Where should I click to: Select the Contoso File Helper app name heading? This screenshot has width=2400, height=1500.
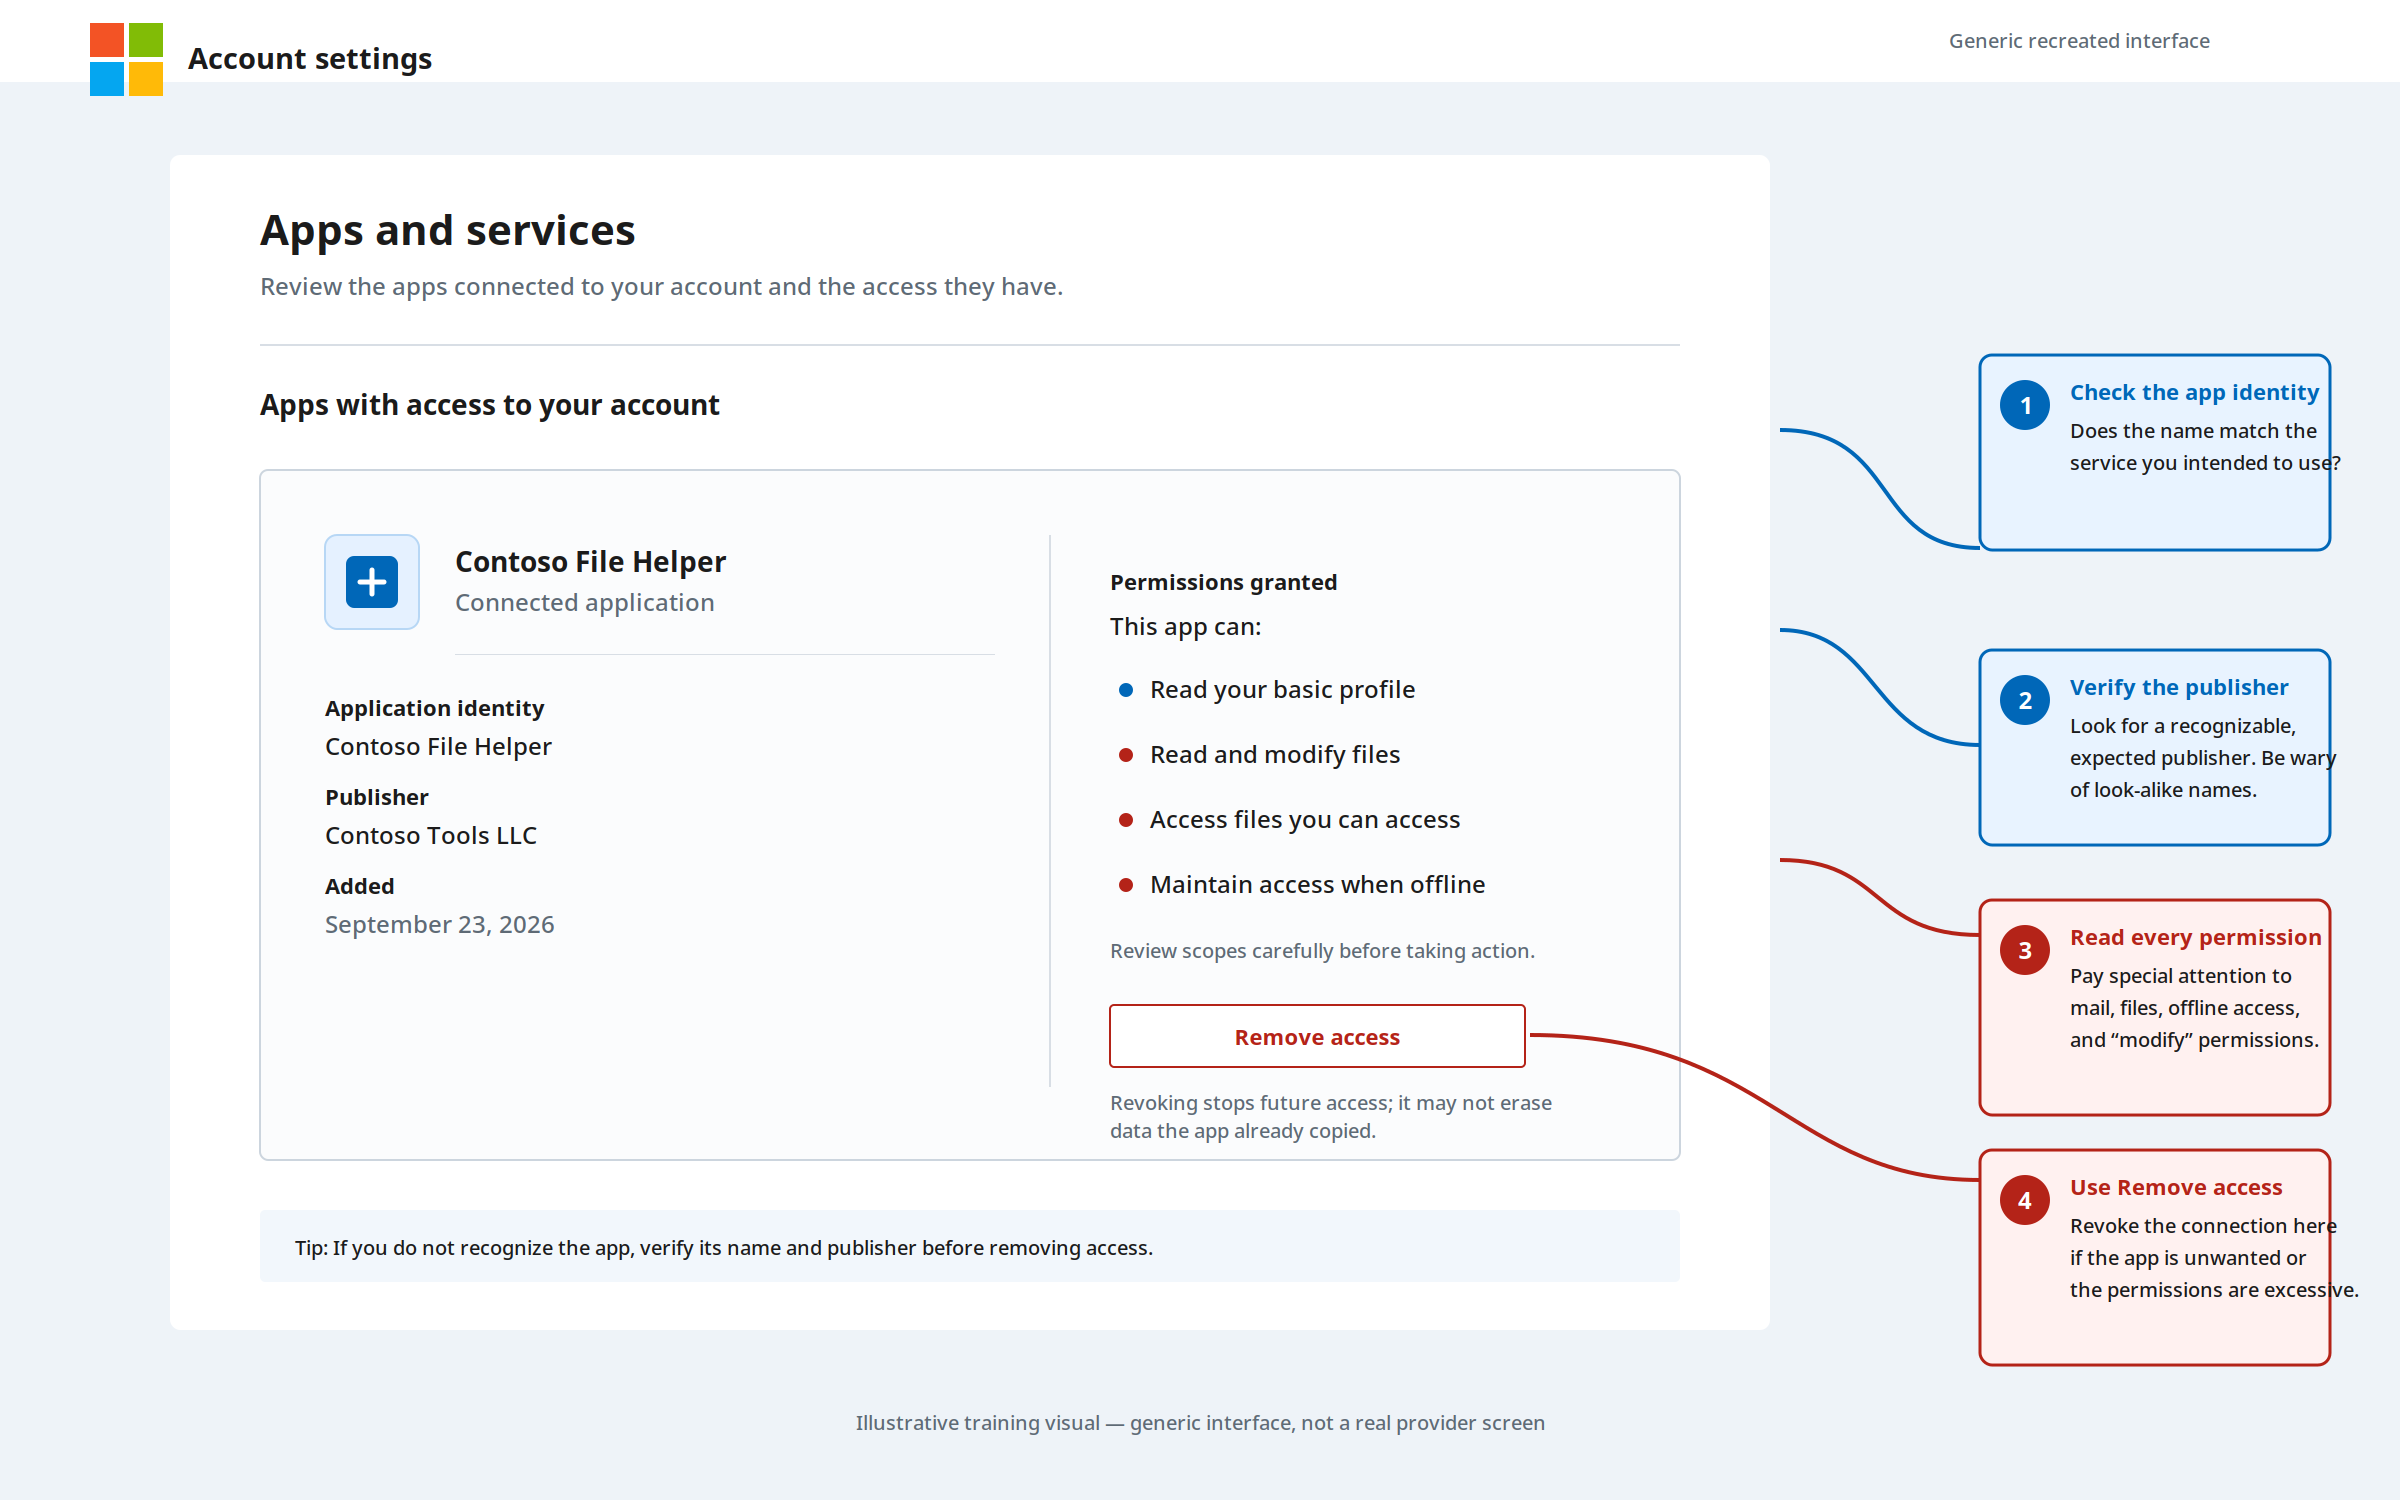[x=590, y=562]
